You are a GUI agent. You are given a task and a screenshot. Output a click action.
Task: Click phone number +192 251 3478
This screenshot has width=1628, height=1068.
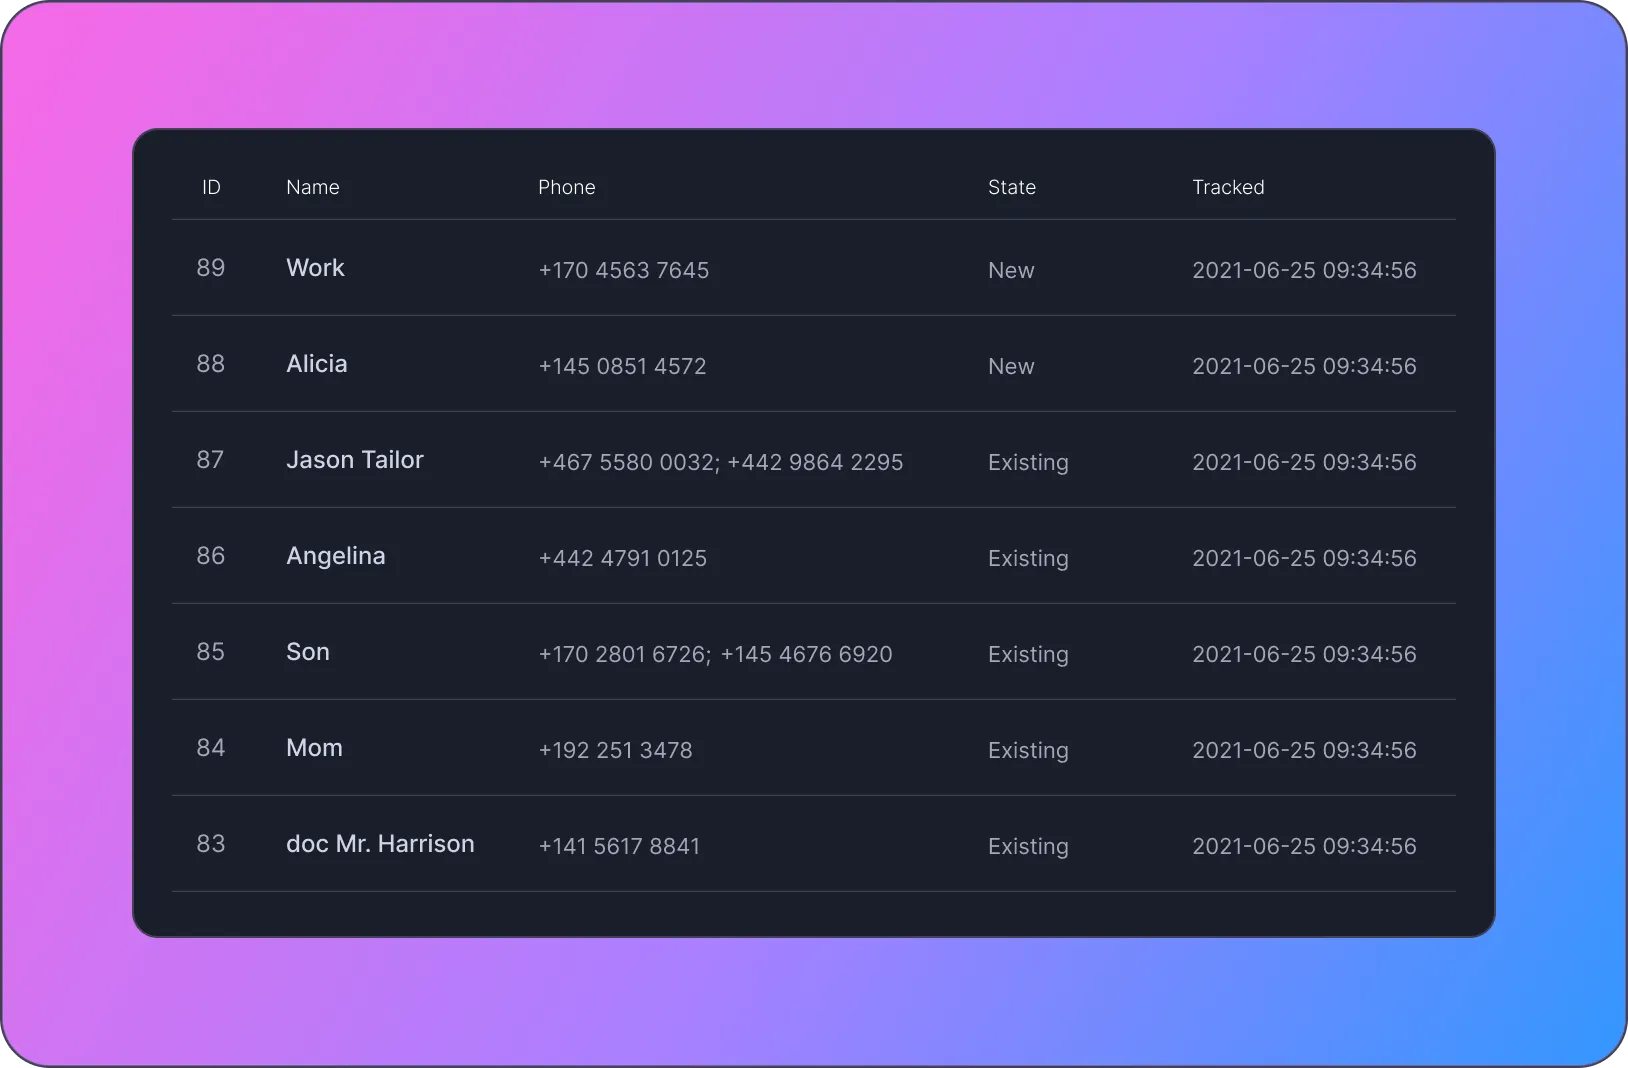click(615, 750)
